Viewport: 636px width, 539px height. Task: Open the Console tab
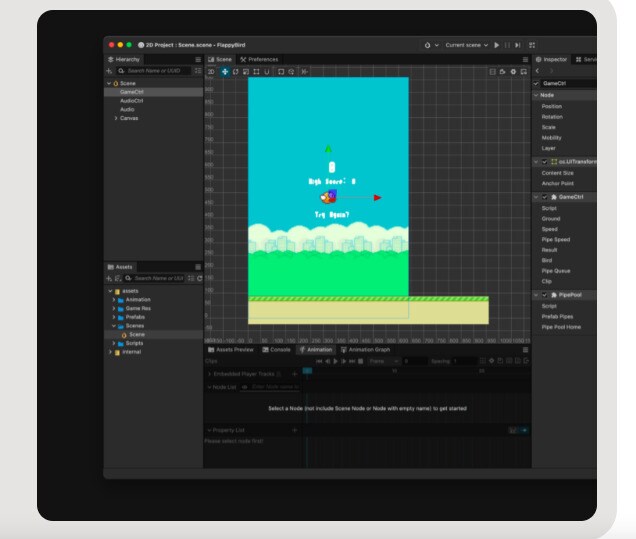click(x=279, y=349)
